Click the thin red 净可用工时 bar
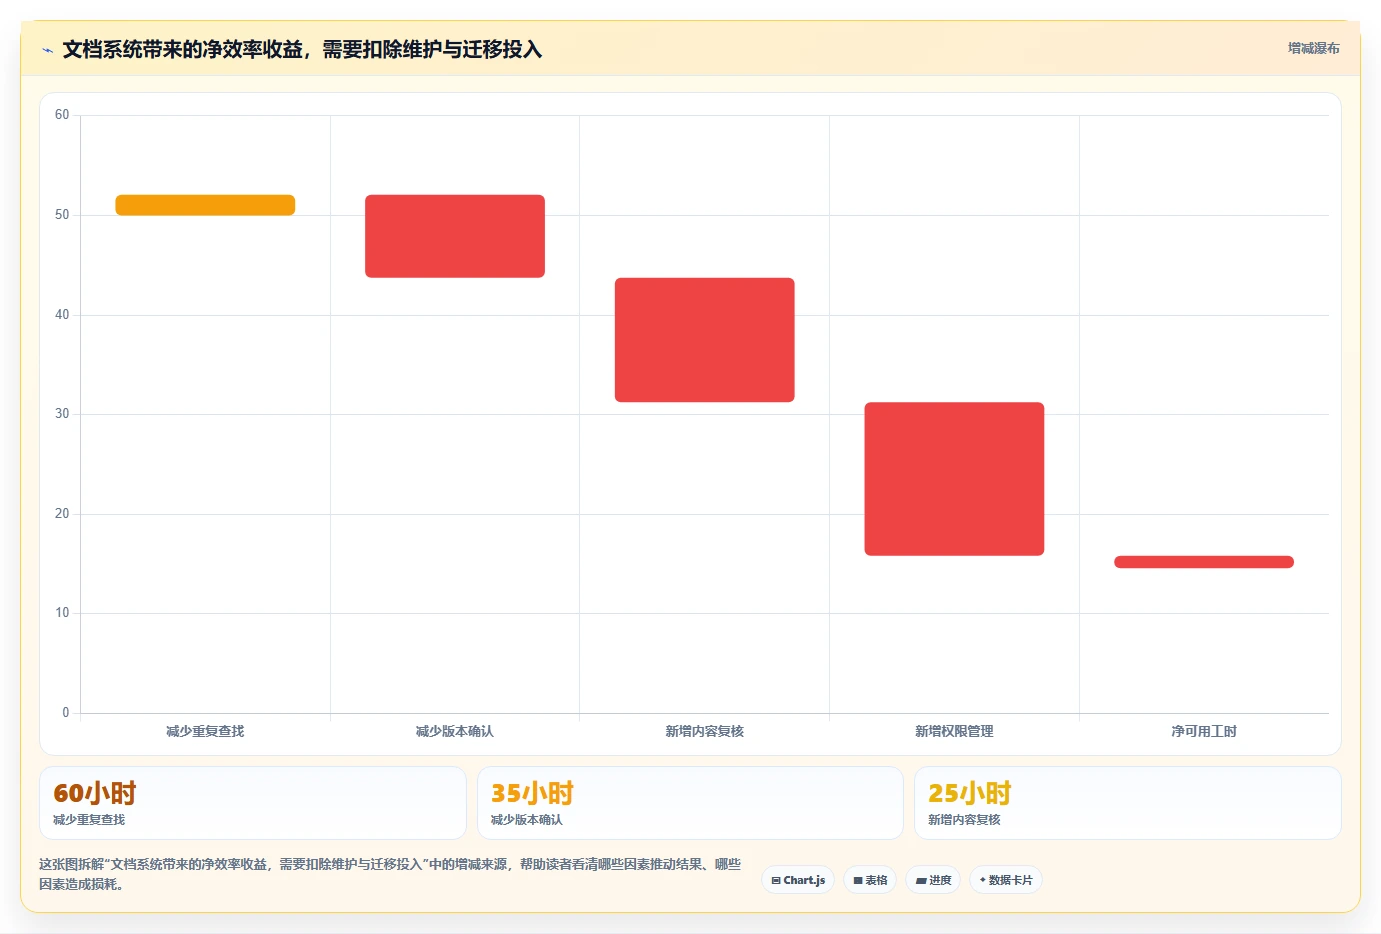The width and height of the screenshot is (1381, 934). pos(1204,562)
